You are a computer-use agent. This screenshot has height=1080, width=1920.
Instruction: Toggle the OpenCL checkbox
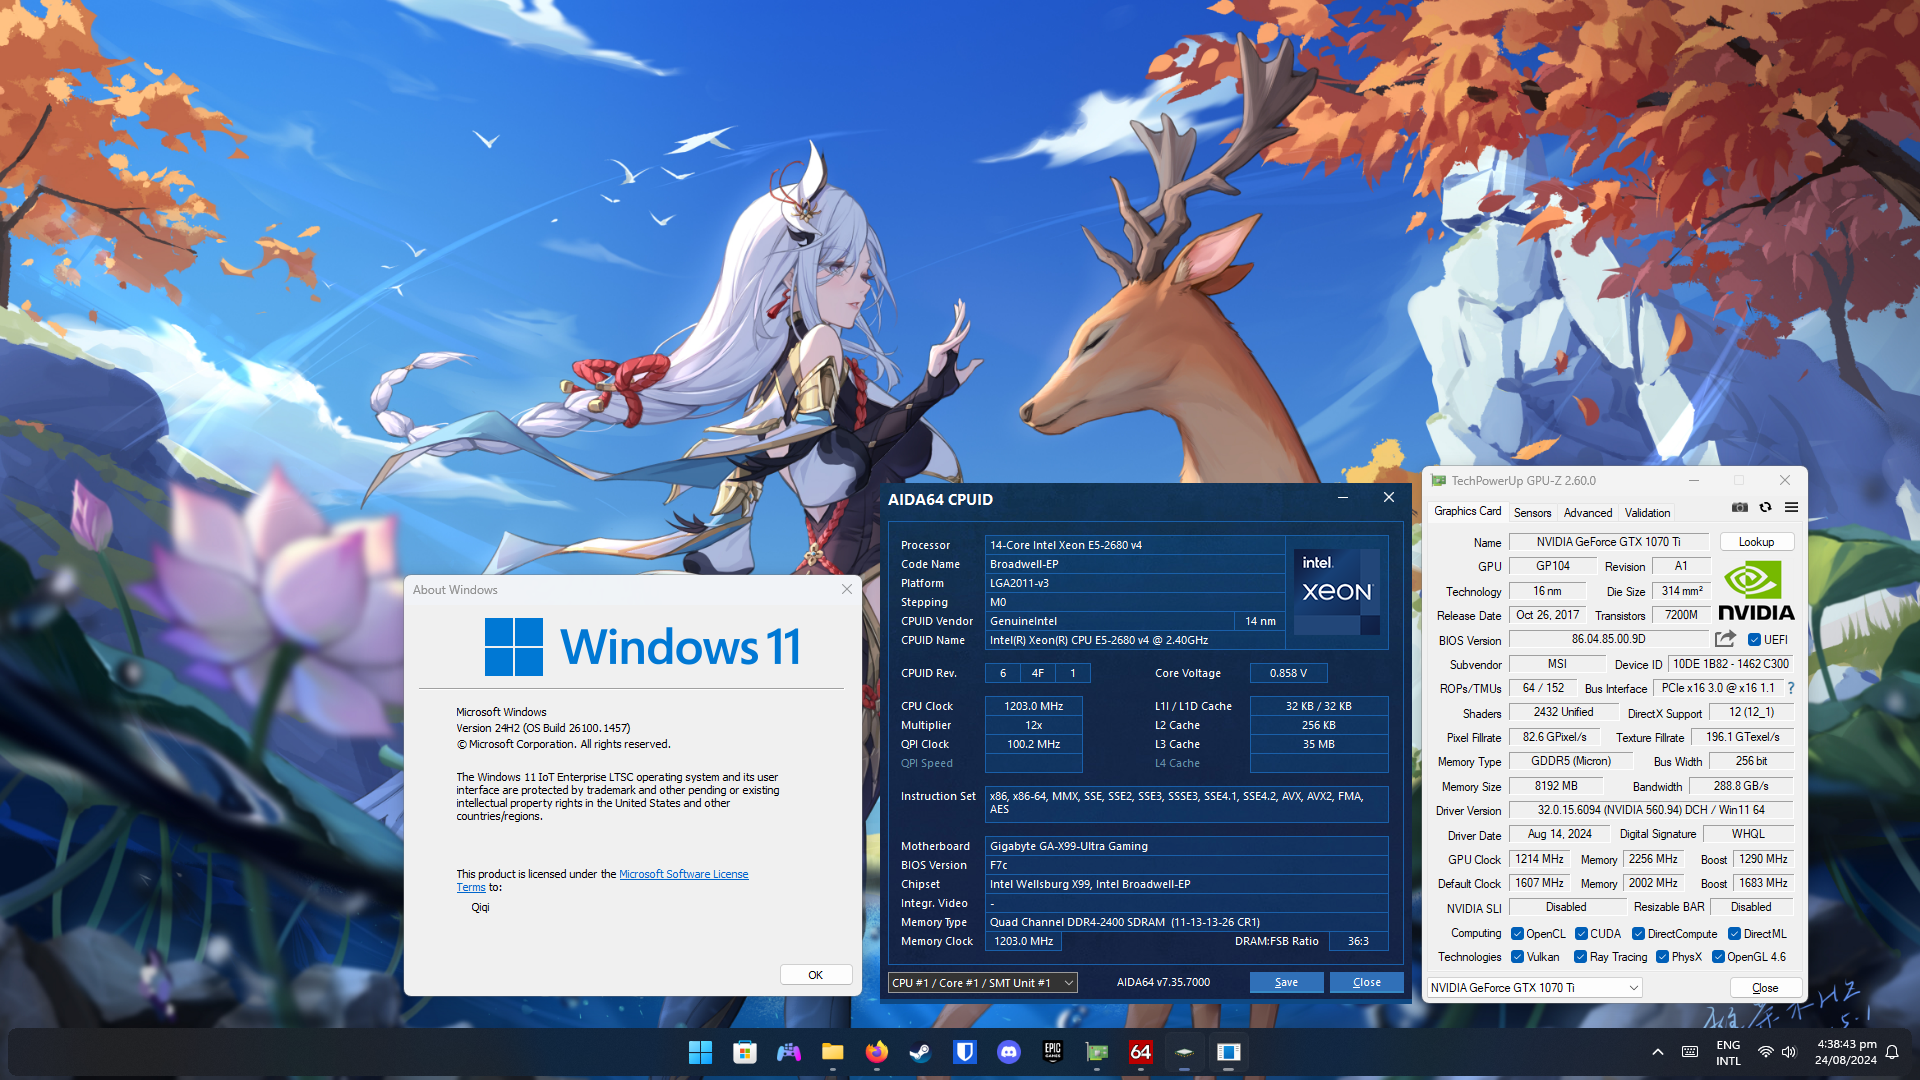tap(1517, 934)
